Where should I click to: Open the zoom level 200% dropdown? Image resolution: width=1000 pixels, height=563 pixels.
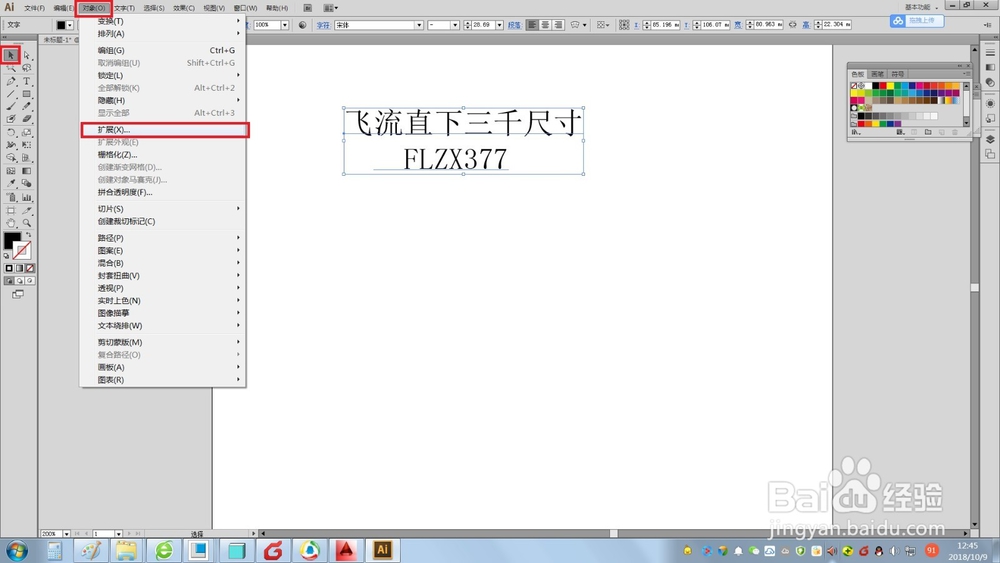point(66,534)
